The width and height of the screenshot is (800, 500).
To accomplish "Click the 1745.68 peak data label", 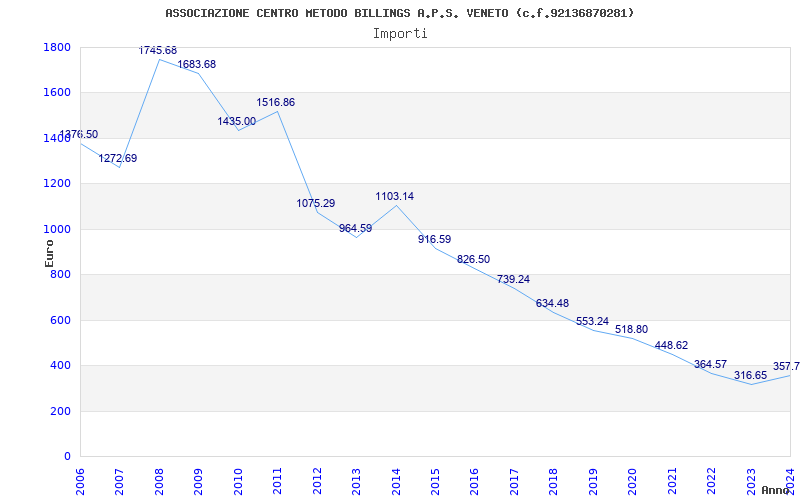I will tap(158, 51).
